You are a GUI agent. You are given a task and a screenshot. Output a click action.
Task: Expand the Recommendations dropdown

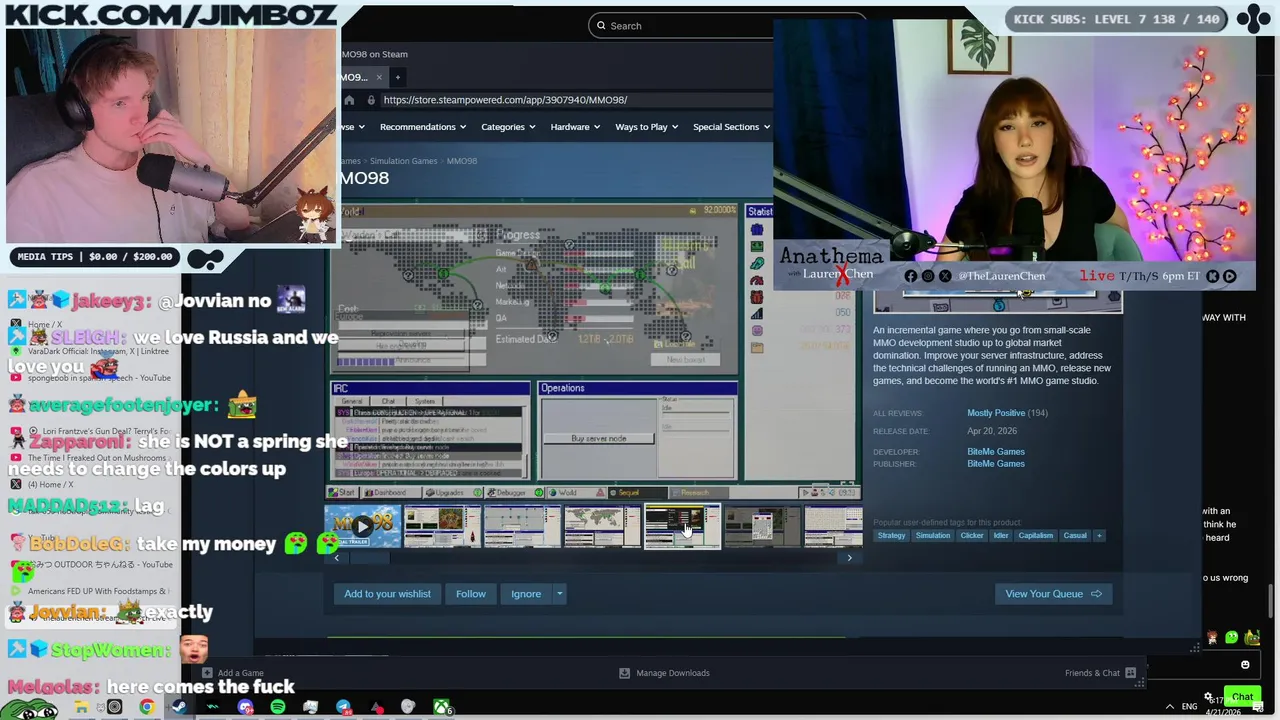(x=423, y=127)
